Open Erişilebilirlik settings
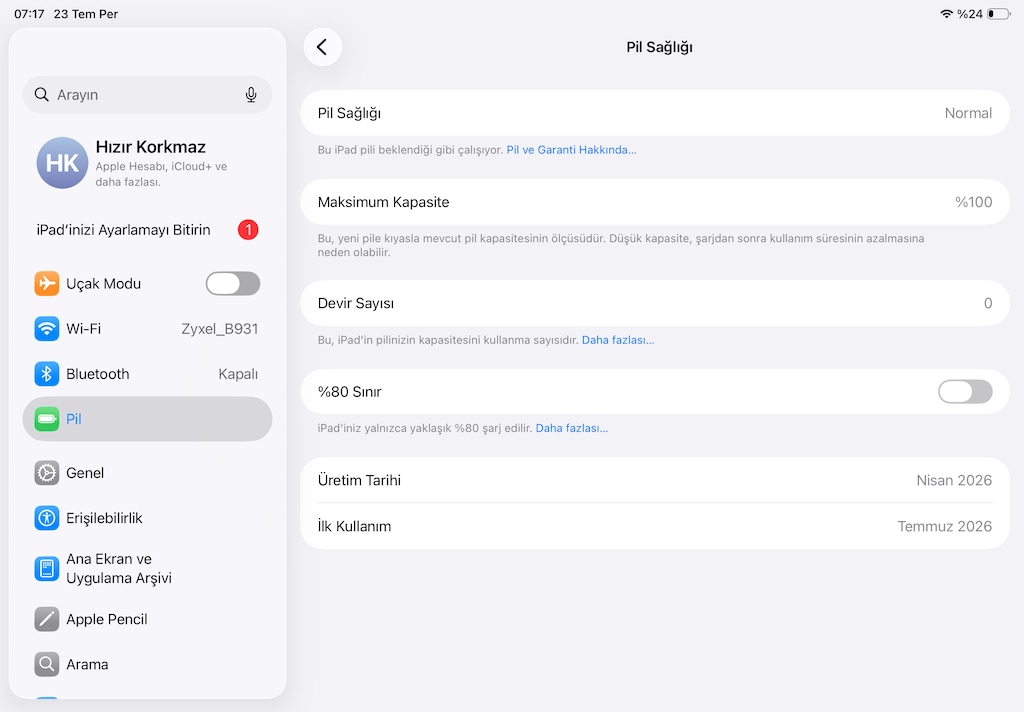Screen dimensions: 1024x712 tap(147, 518)
